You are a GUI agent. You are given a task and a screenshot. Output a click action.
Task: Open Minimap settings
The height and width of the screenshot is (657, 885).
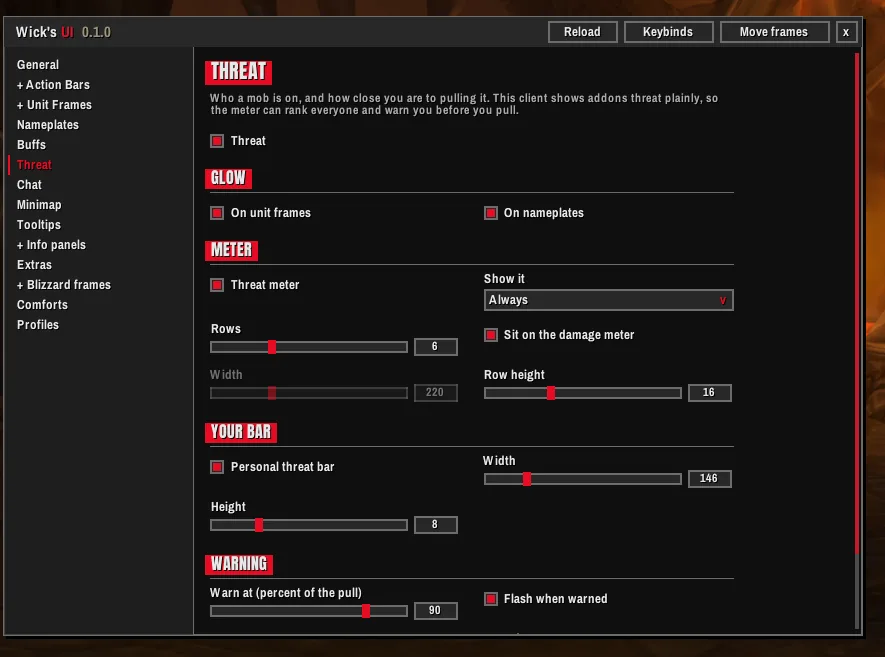click(39, 205)
